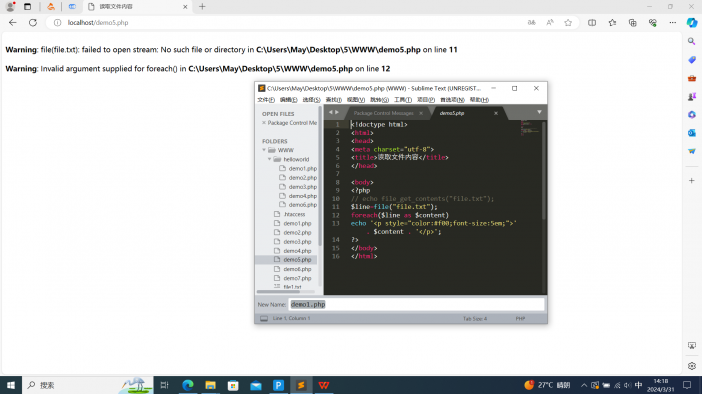This screenshot has height=394, width=702.
Task: Go to the previous tab with left arrow
Action: coord(330,112)
